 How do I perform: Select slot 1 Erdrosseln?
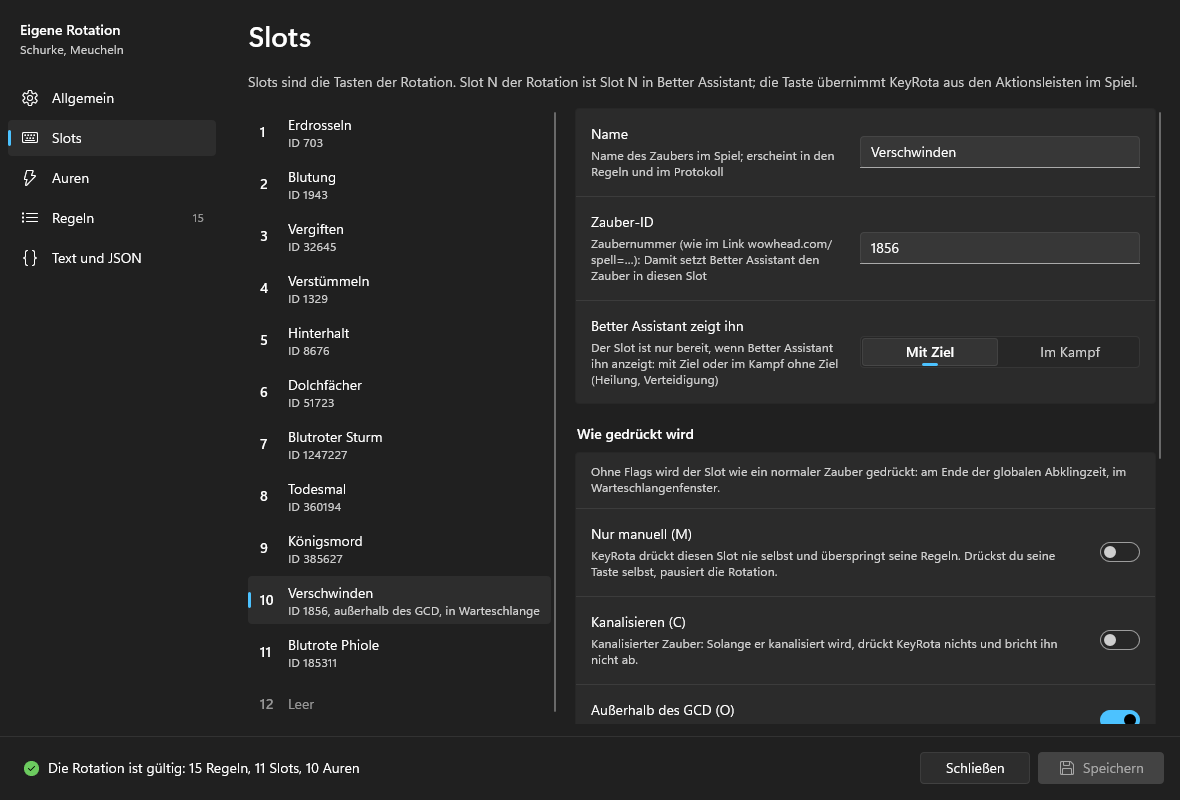[399, 133]
